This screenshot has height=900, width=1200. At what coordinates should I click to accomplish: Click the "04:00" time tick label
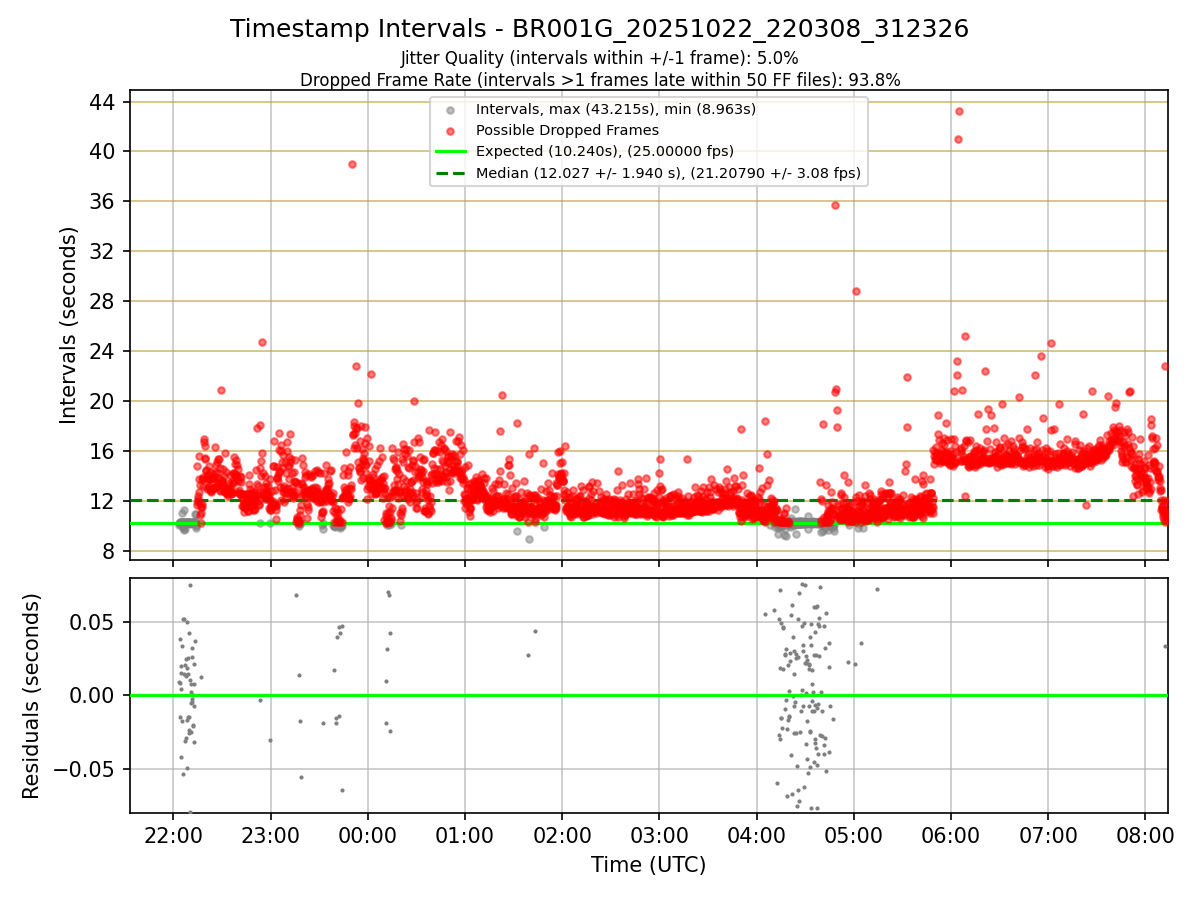756,834
